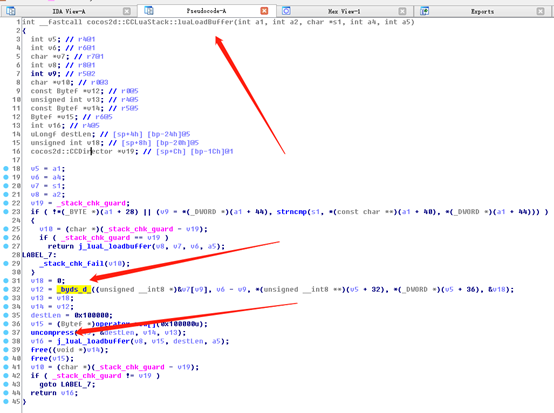Click the uncompress function call
Viewport: 554px width, 413px height.
coord(52,332)
